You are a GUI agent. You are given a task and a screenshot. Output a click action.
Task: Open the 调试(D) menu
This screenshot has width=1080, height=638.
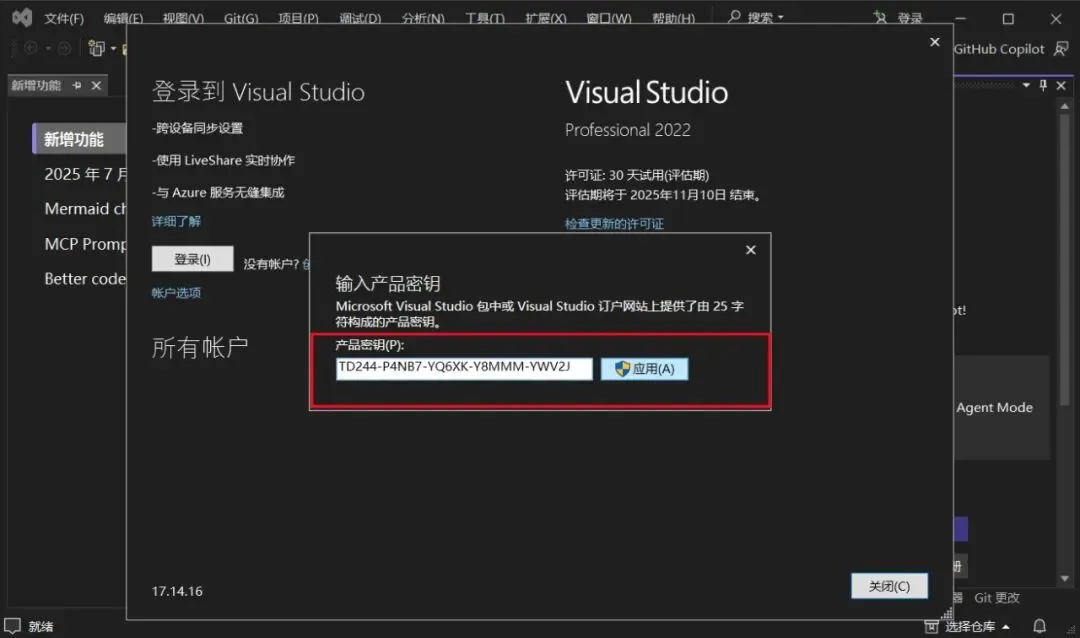pyautogui.click(x=360, y=19)
